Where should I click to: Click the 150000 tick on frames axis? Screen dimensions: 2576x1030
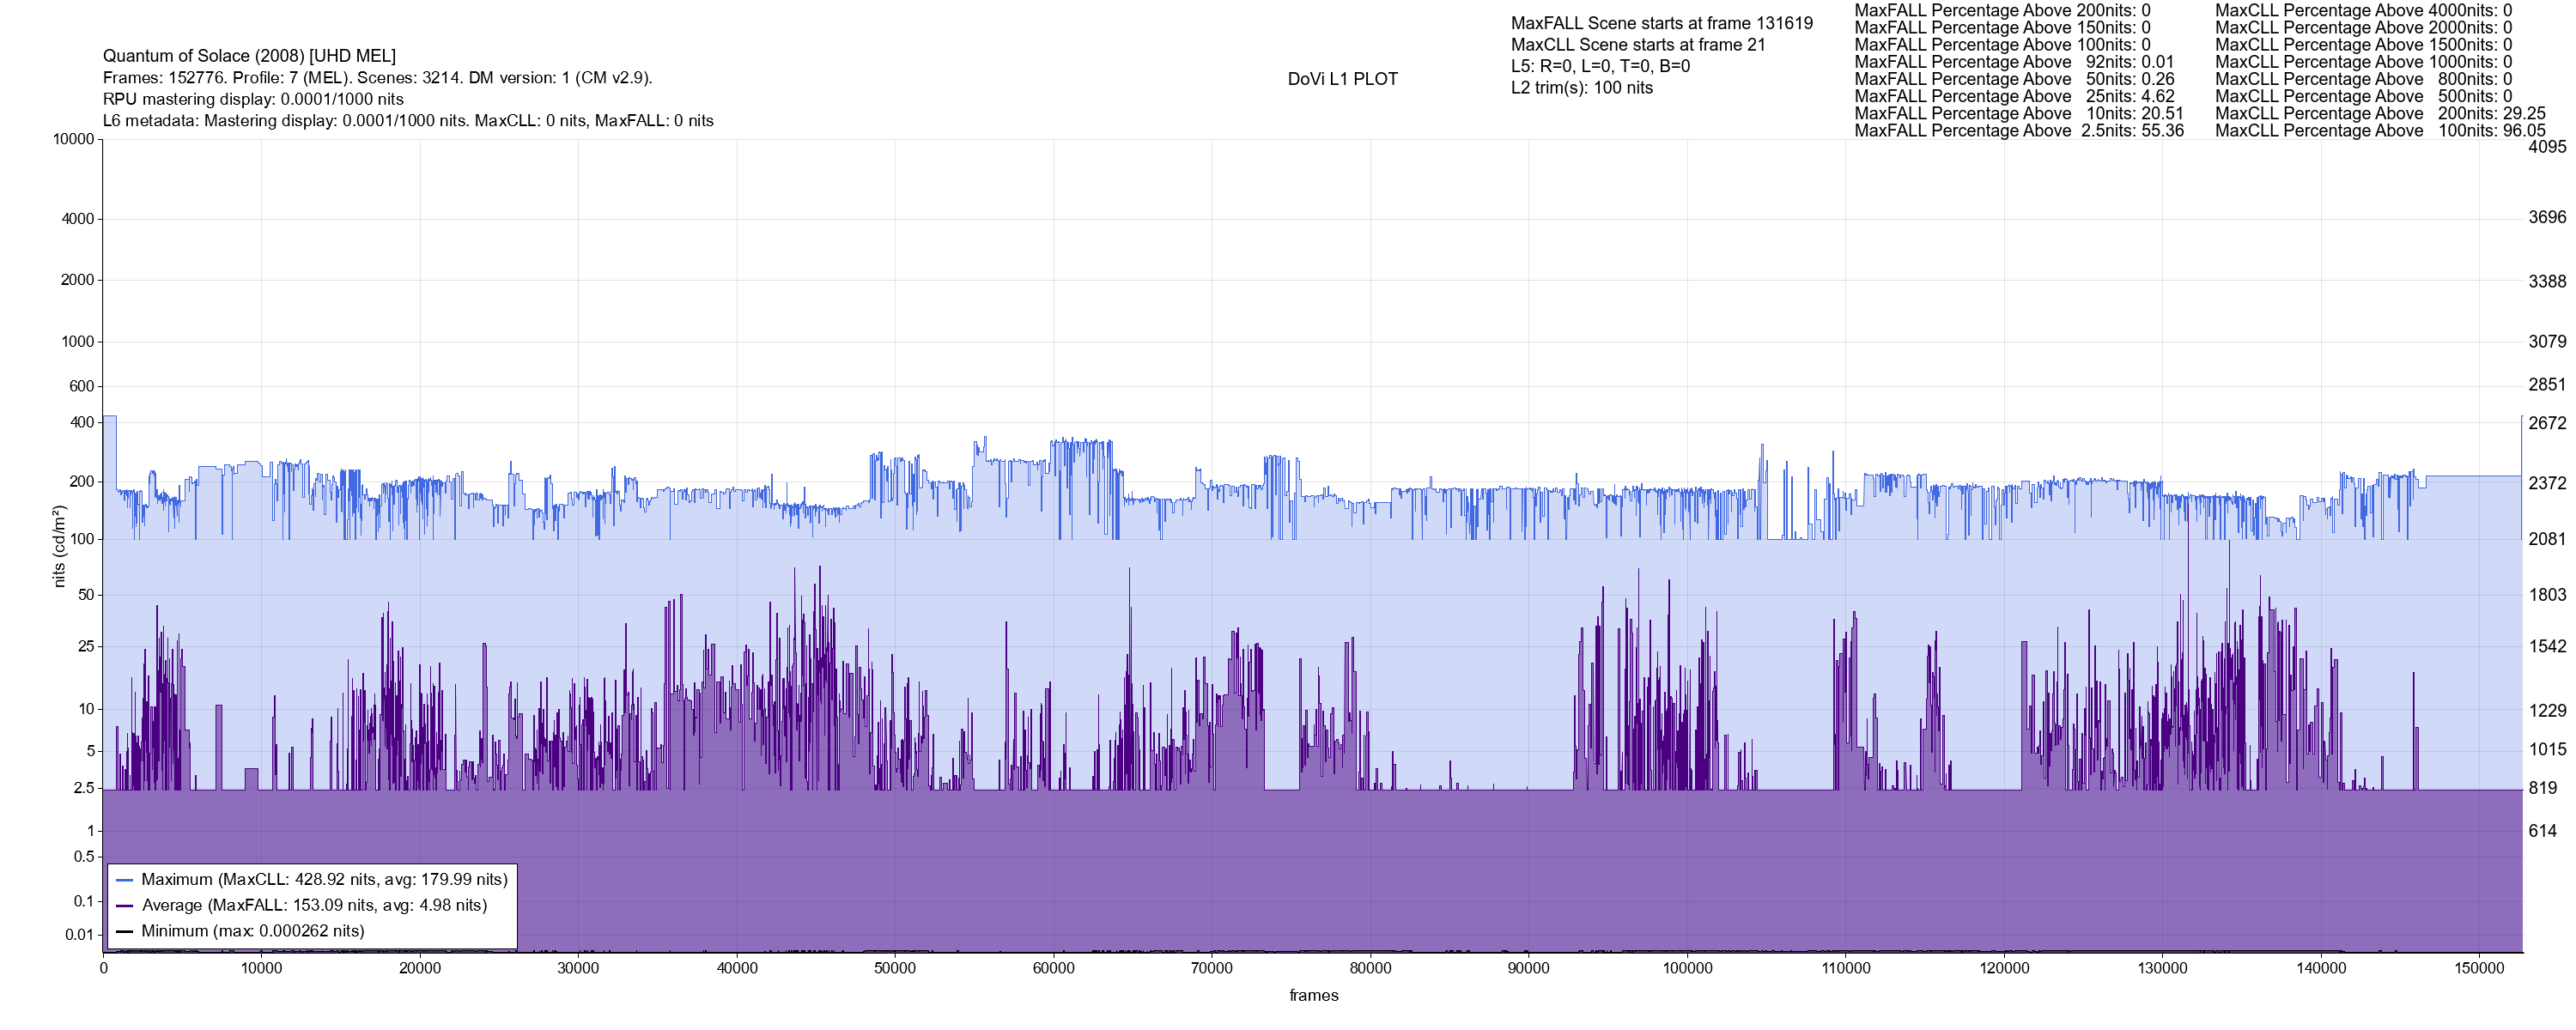2479,969
